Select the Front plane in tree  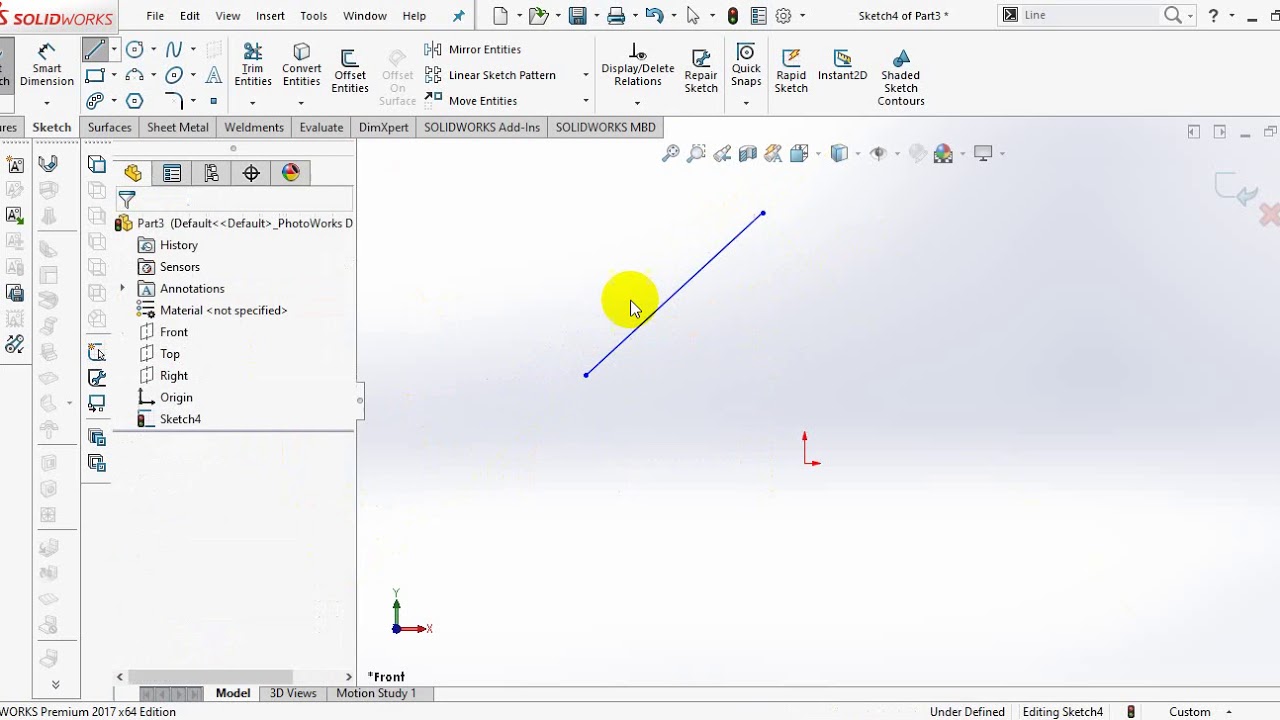pos(164,332)
